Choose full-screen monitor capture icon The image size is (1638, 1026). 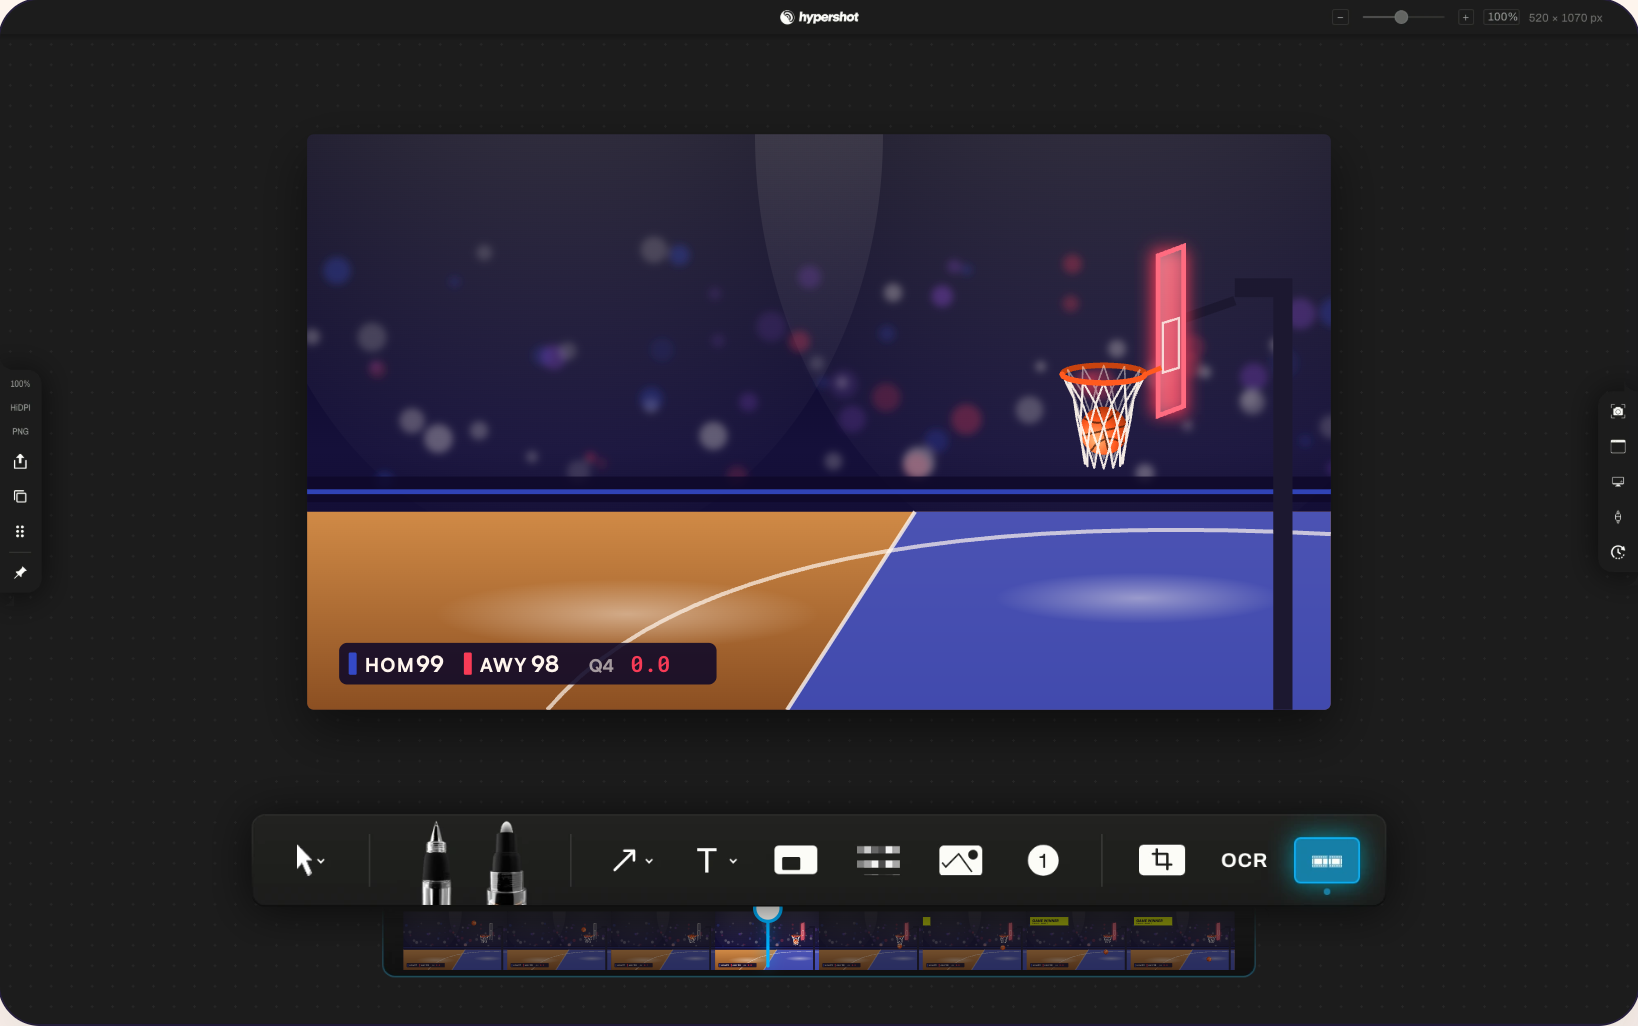[1618, 482]
